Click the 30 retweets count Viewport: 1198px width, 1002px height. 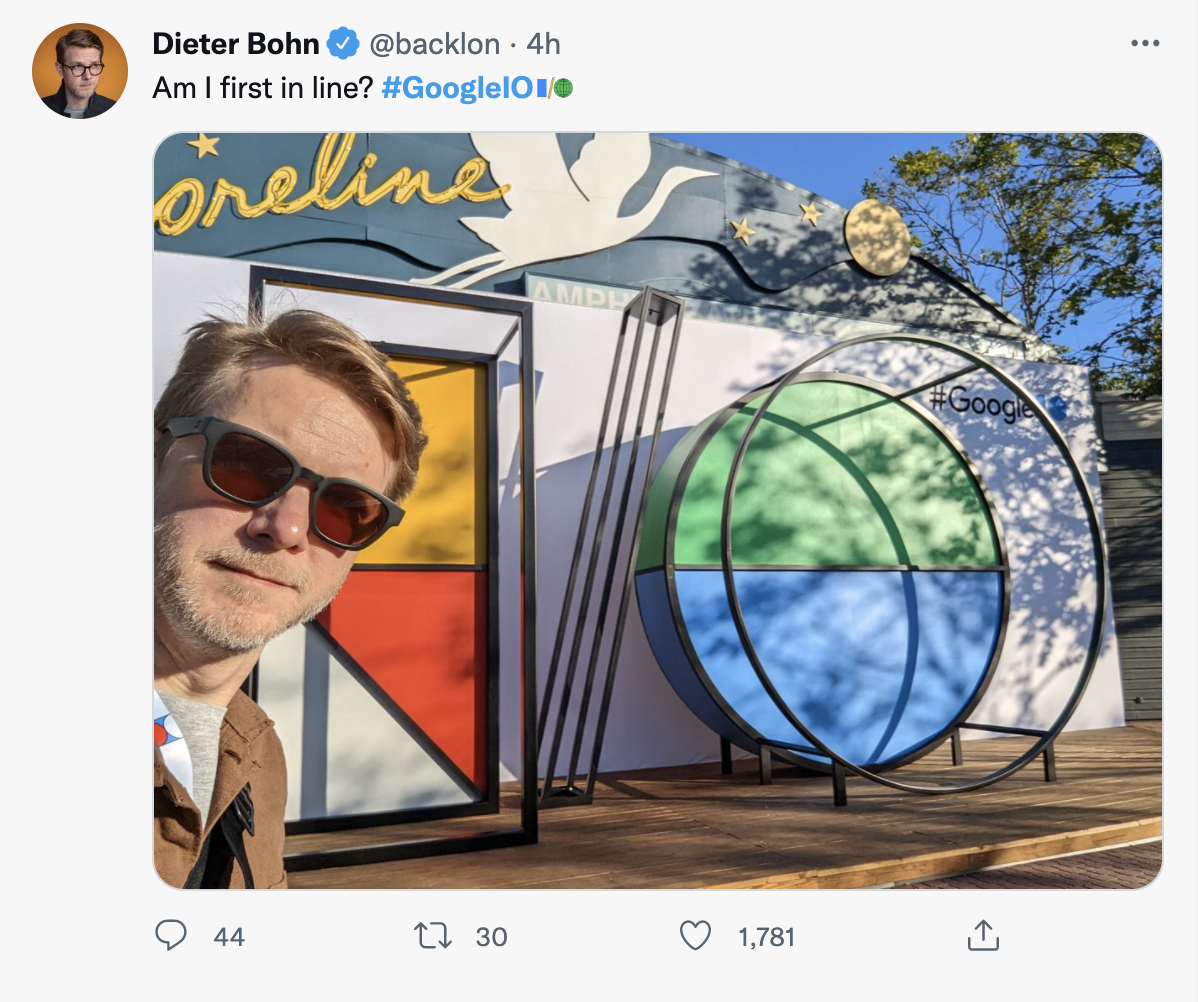click(491, 937)
